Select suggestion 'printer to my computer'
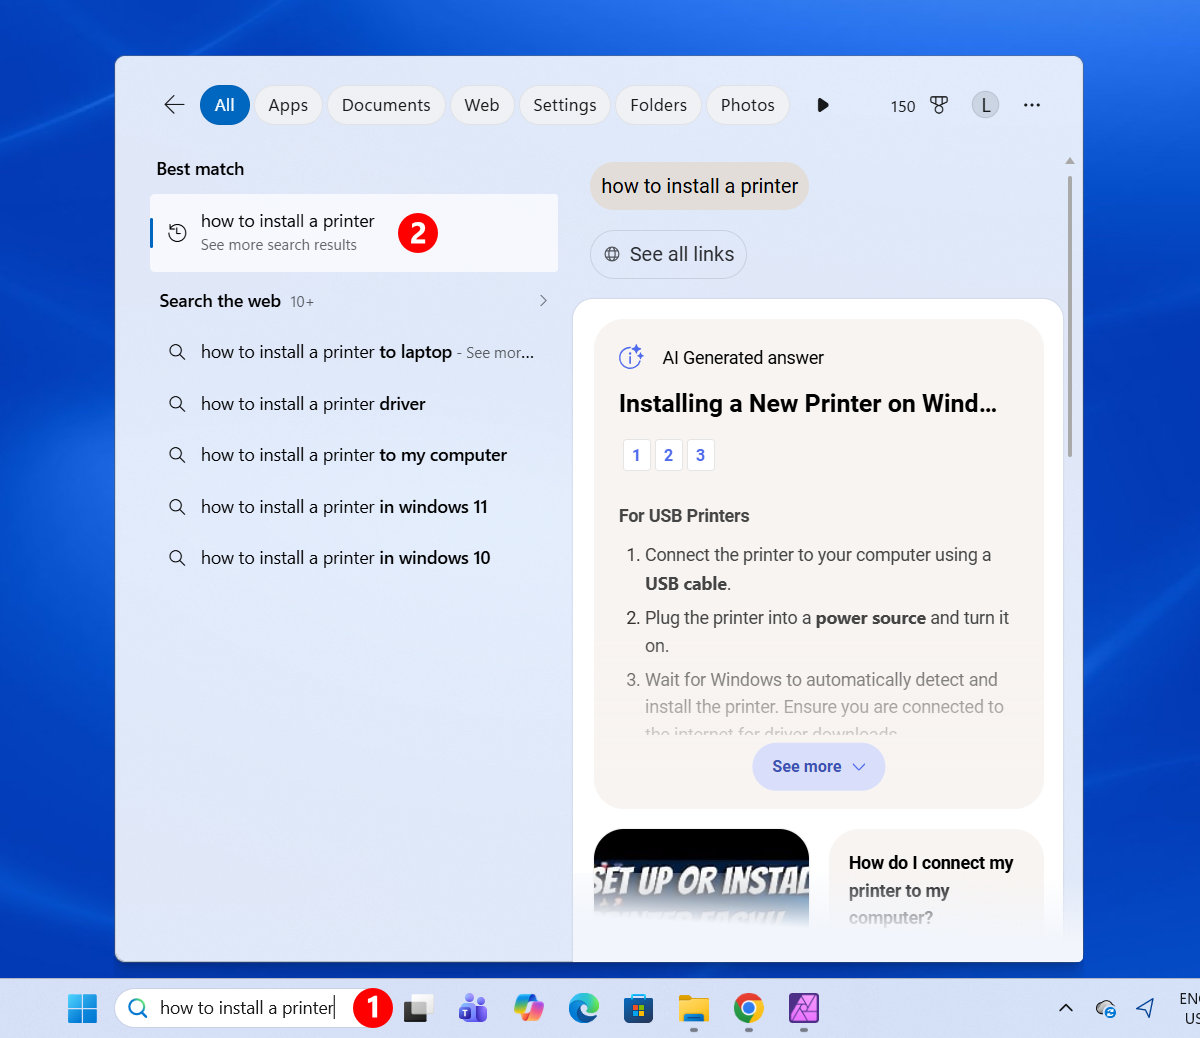This screenshot has width=1200, height=1038. point(354,455)
